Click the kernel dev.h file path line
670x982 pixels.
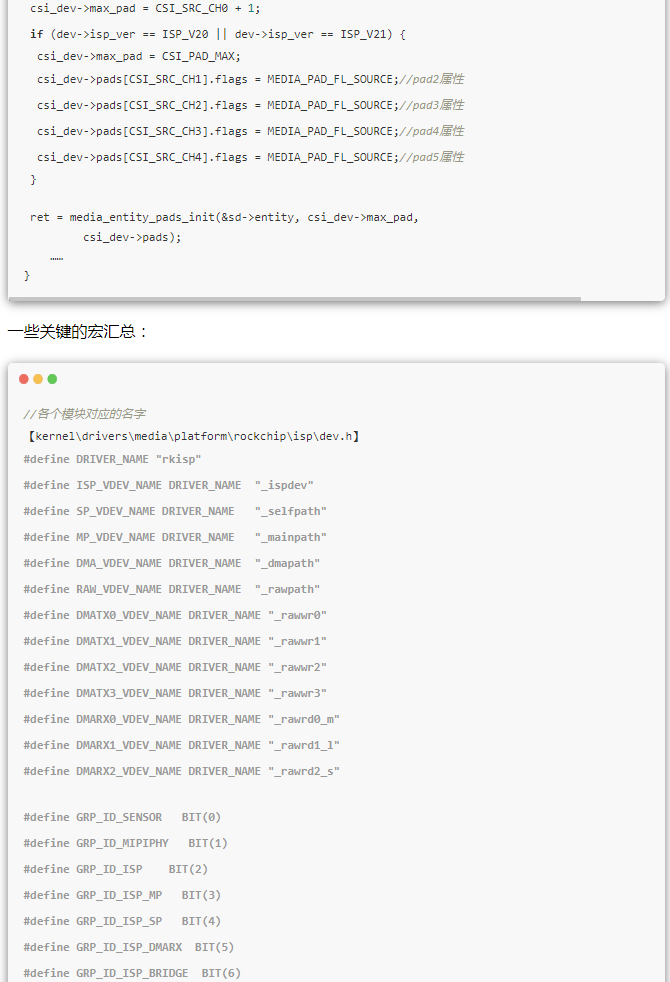click(x=192, y=436)
